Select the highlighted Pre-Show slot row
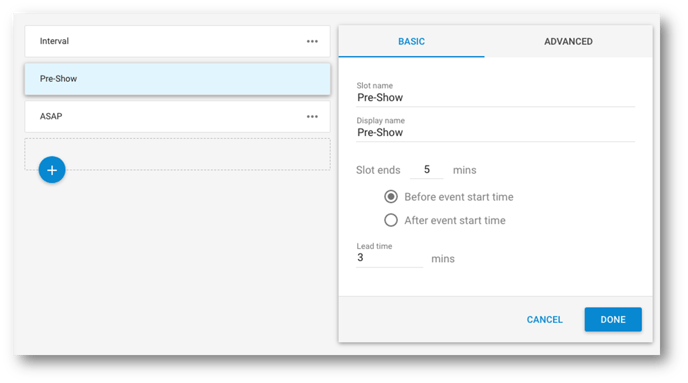The width and height of the screenshot is (688, 383). (177, 79)
